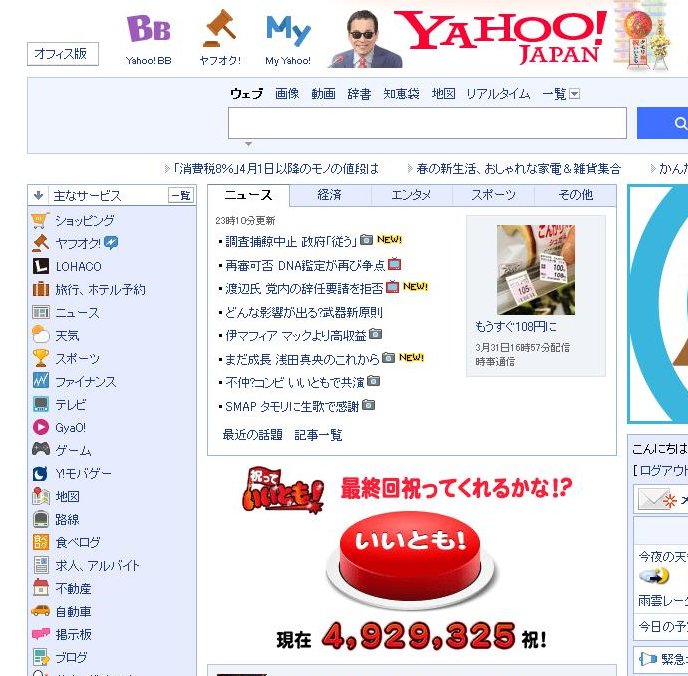The width and height of the screenshot is (688, 676).
Task: Click the Yahoo! JAPAN logo
Action: (x=500, y=37)
